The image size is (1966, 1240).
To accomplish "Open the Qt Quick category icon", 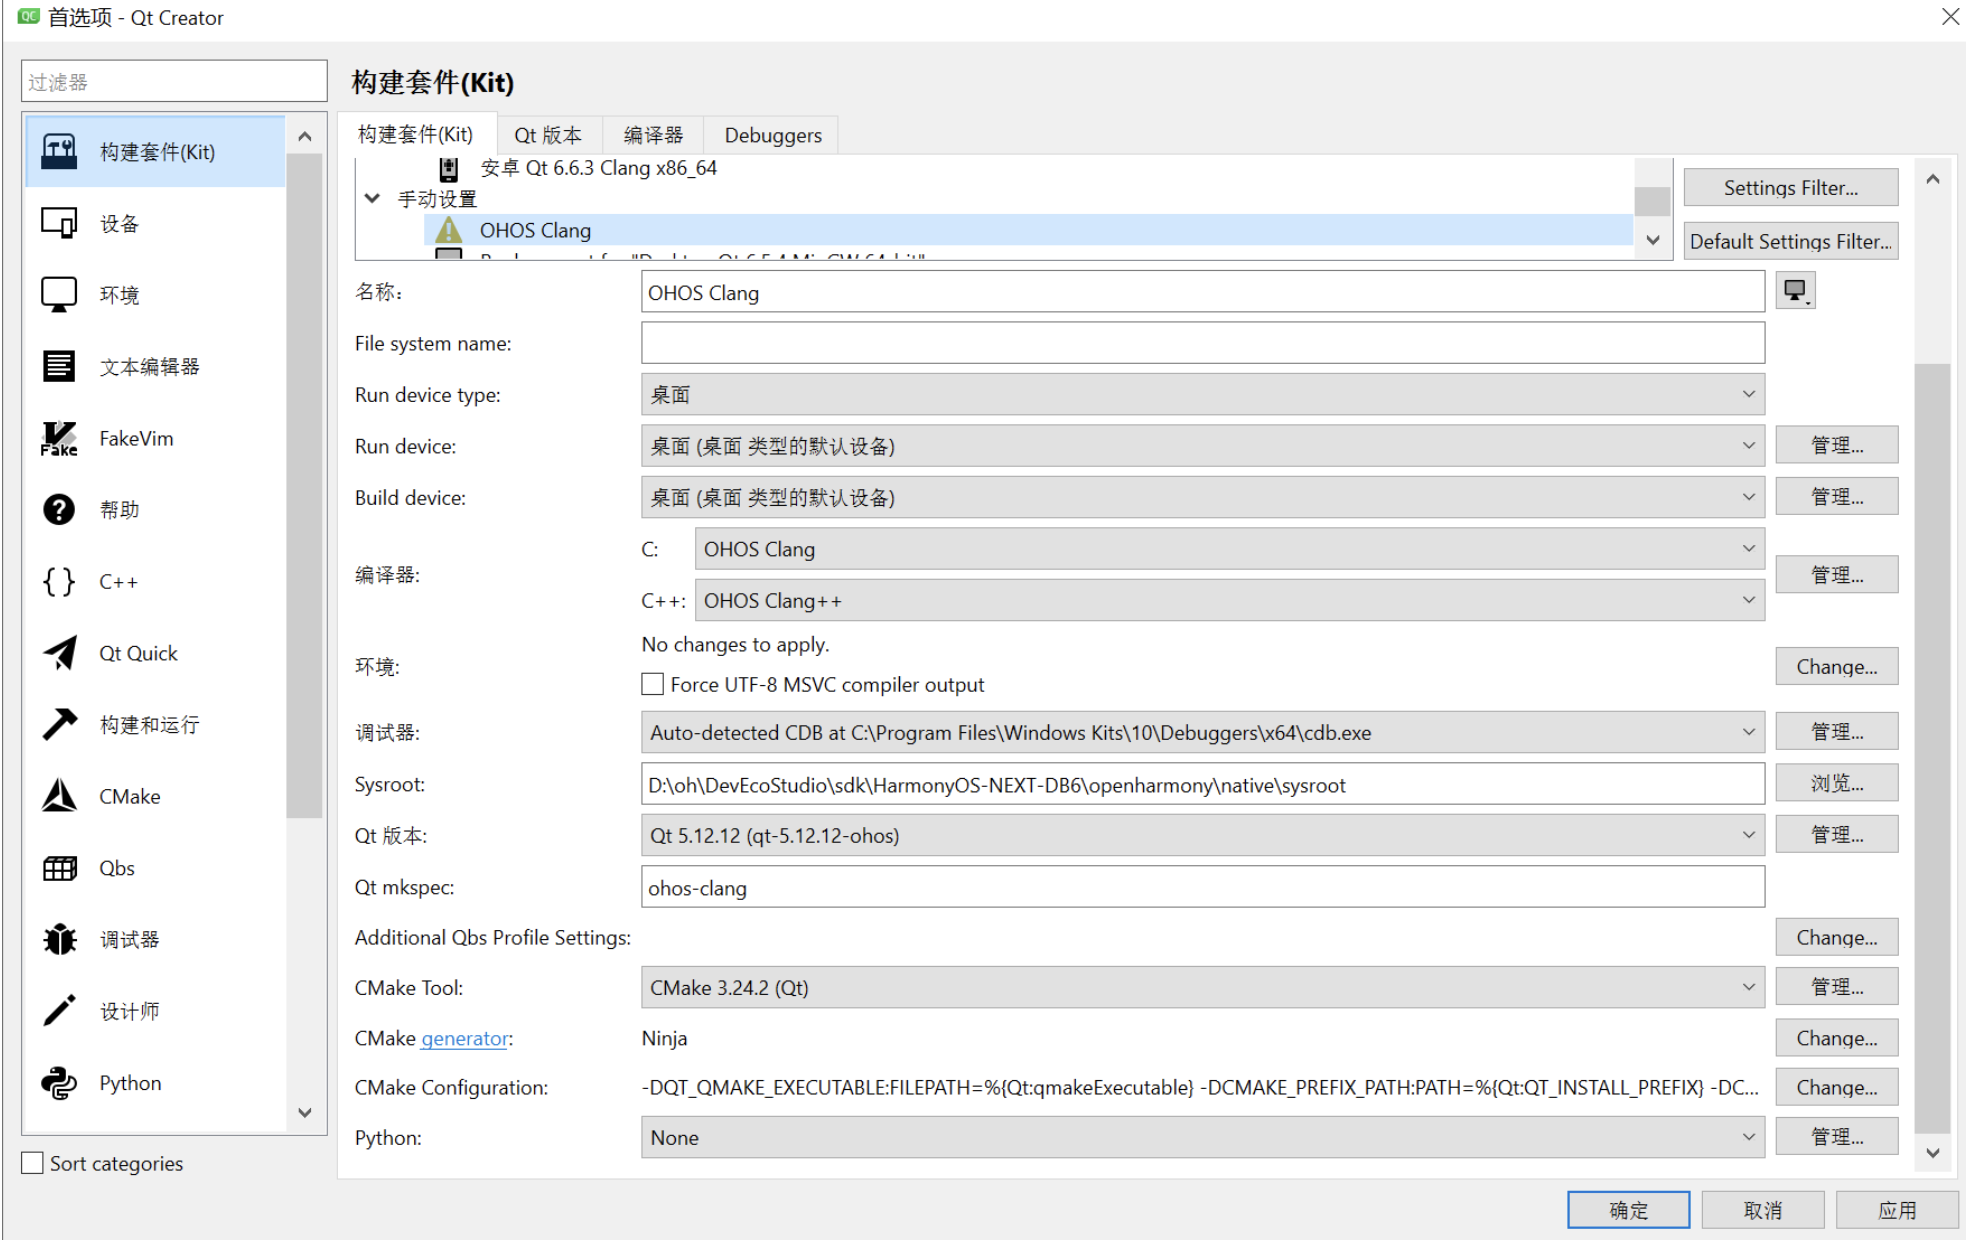I will (59, 654).
